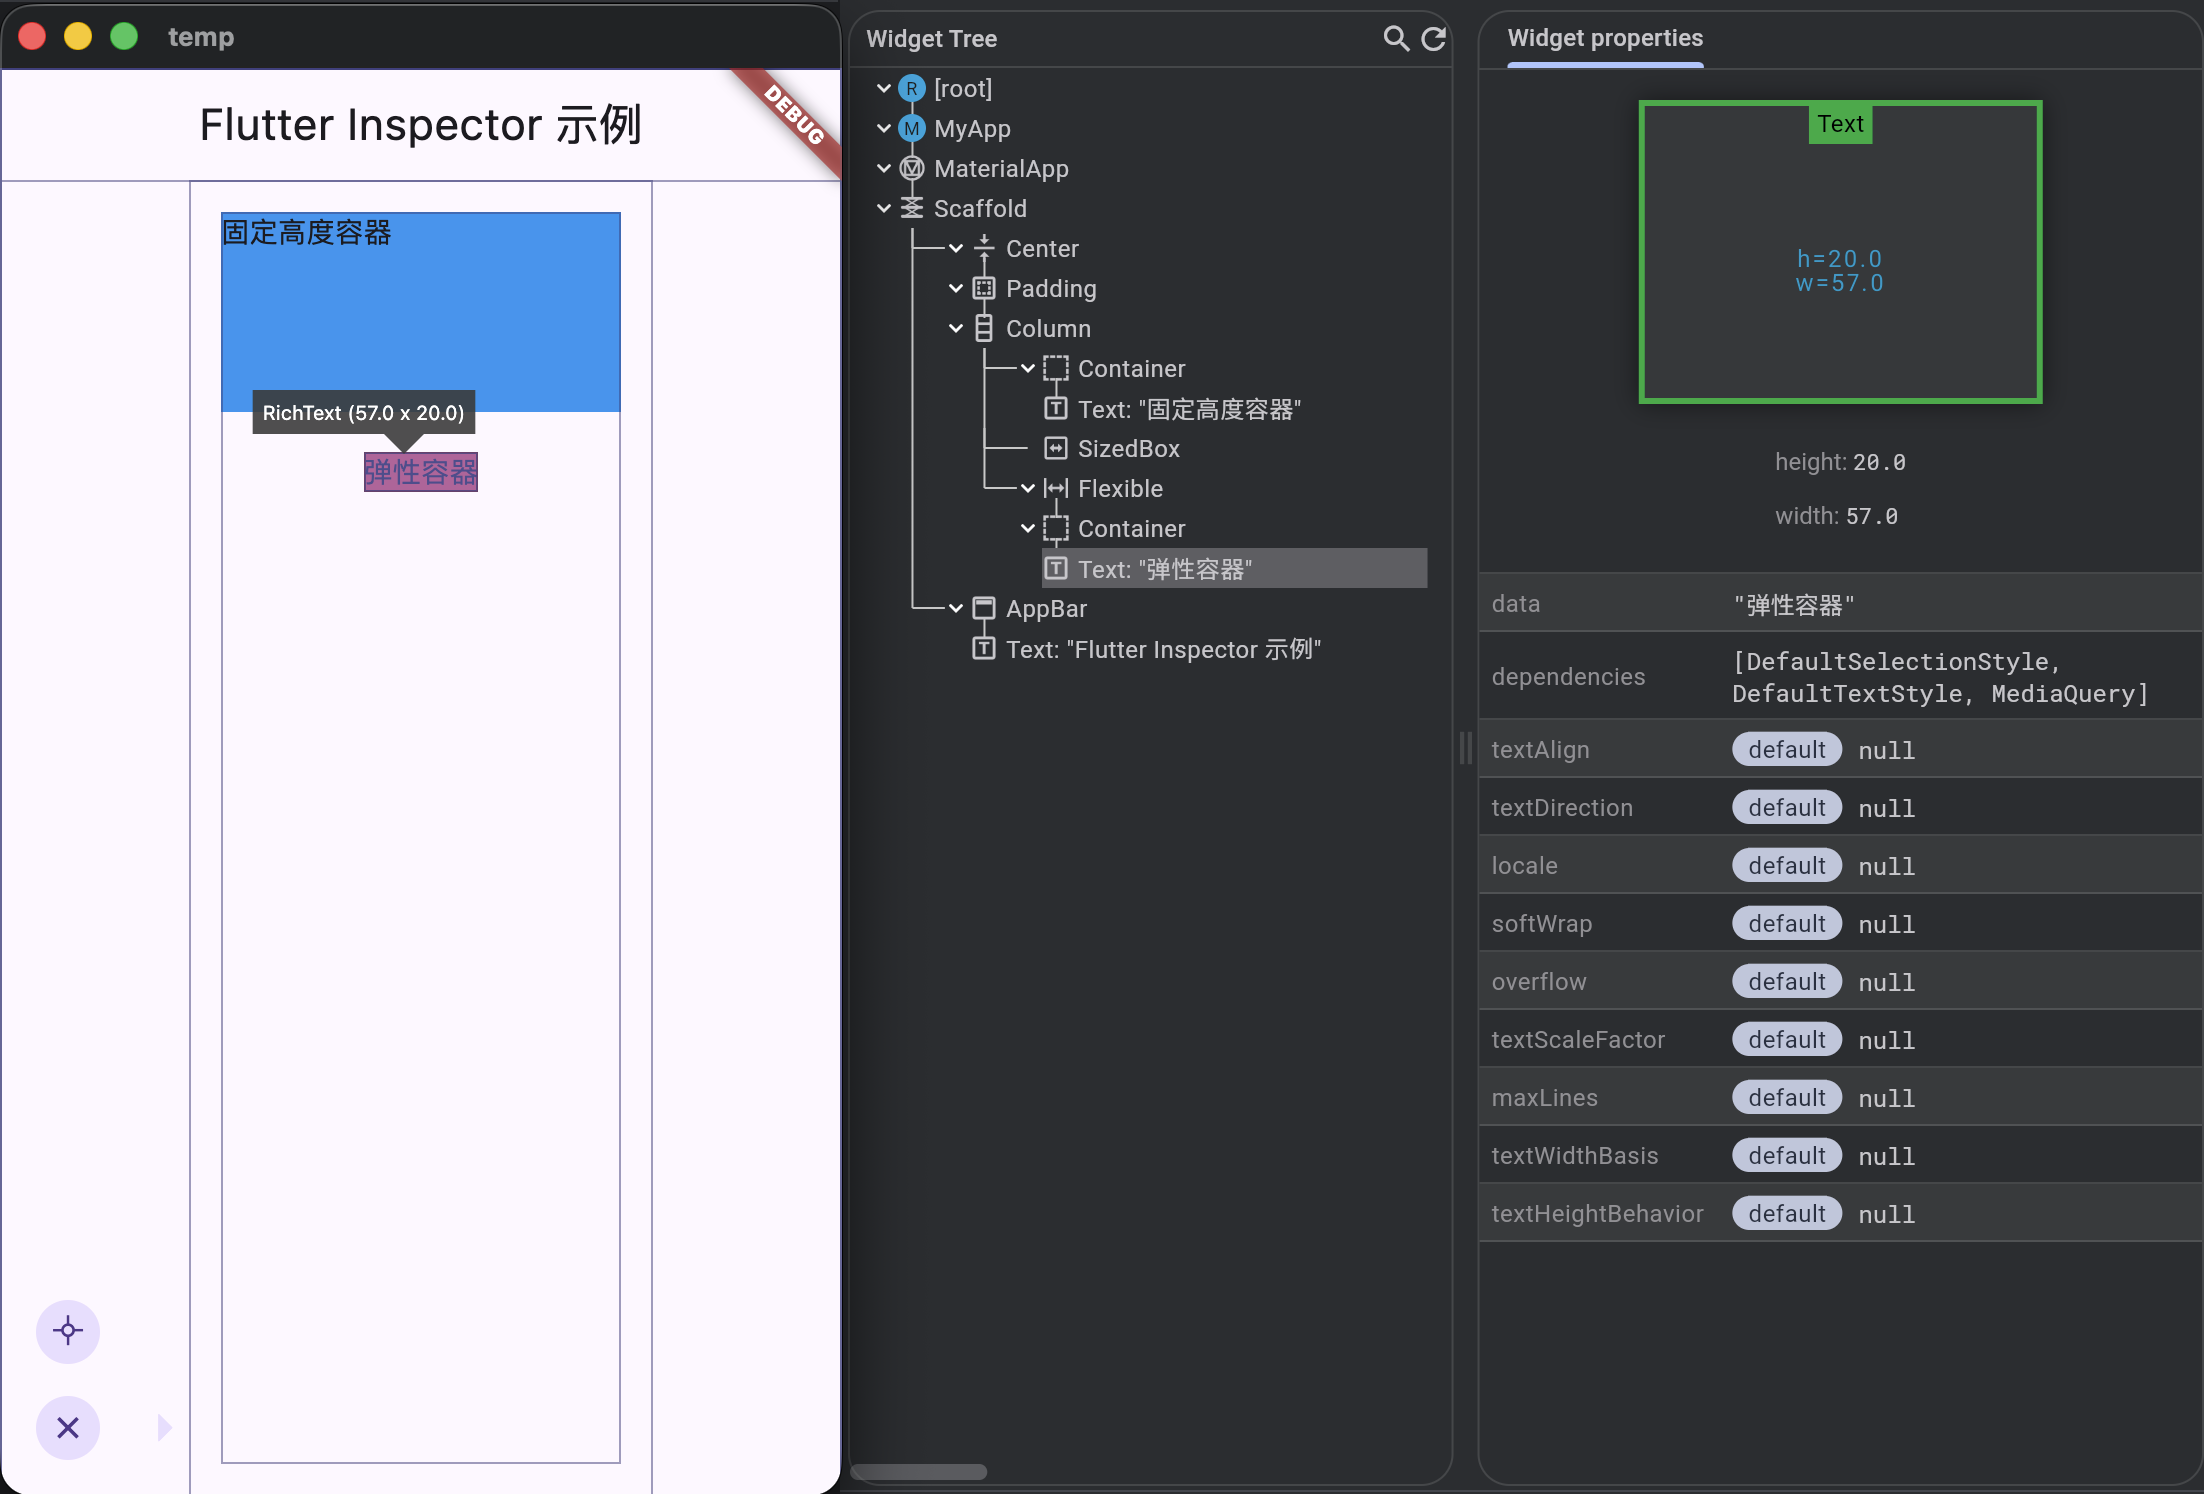The image size is (2204, 1494).
Task: Click the Padding widget icon
Action: (984, 289)
